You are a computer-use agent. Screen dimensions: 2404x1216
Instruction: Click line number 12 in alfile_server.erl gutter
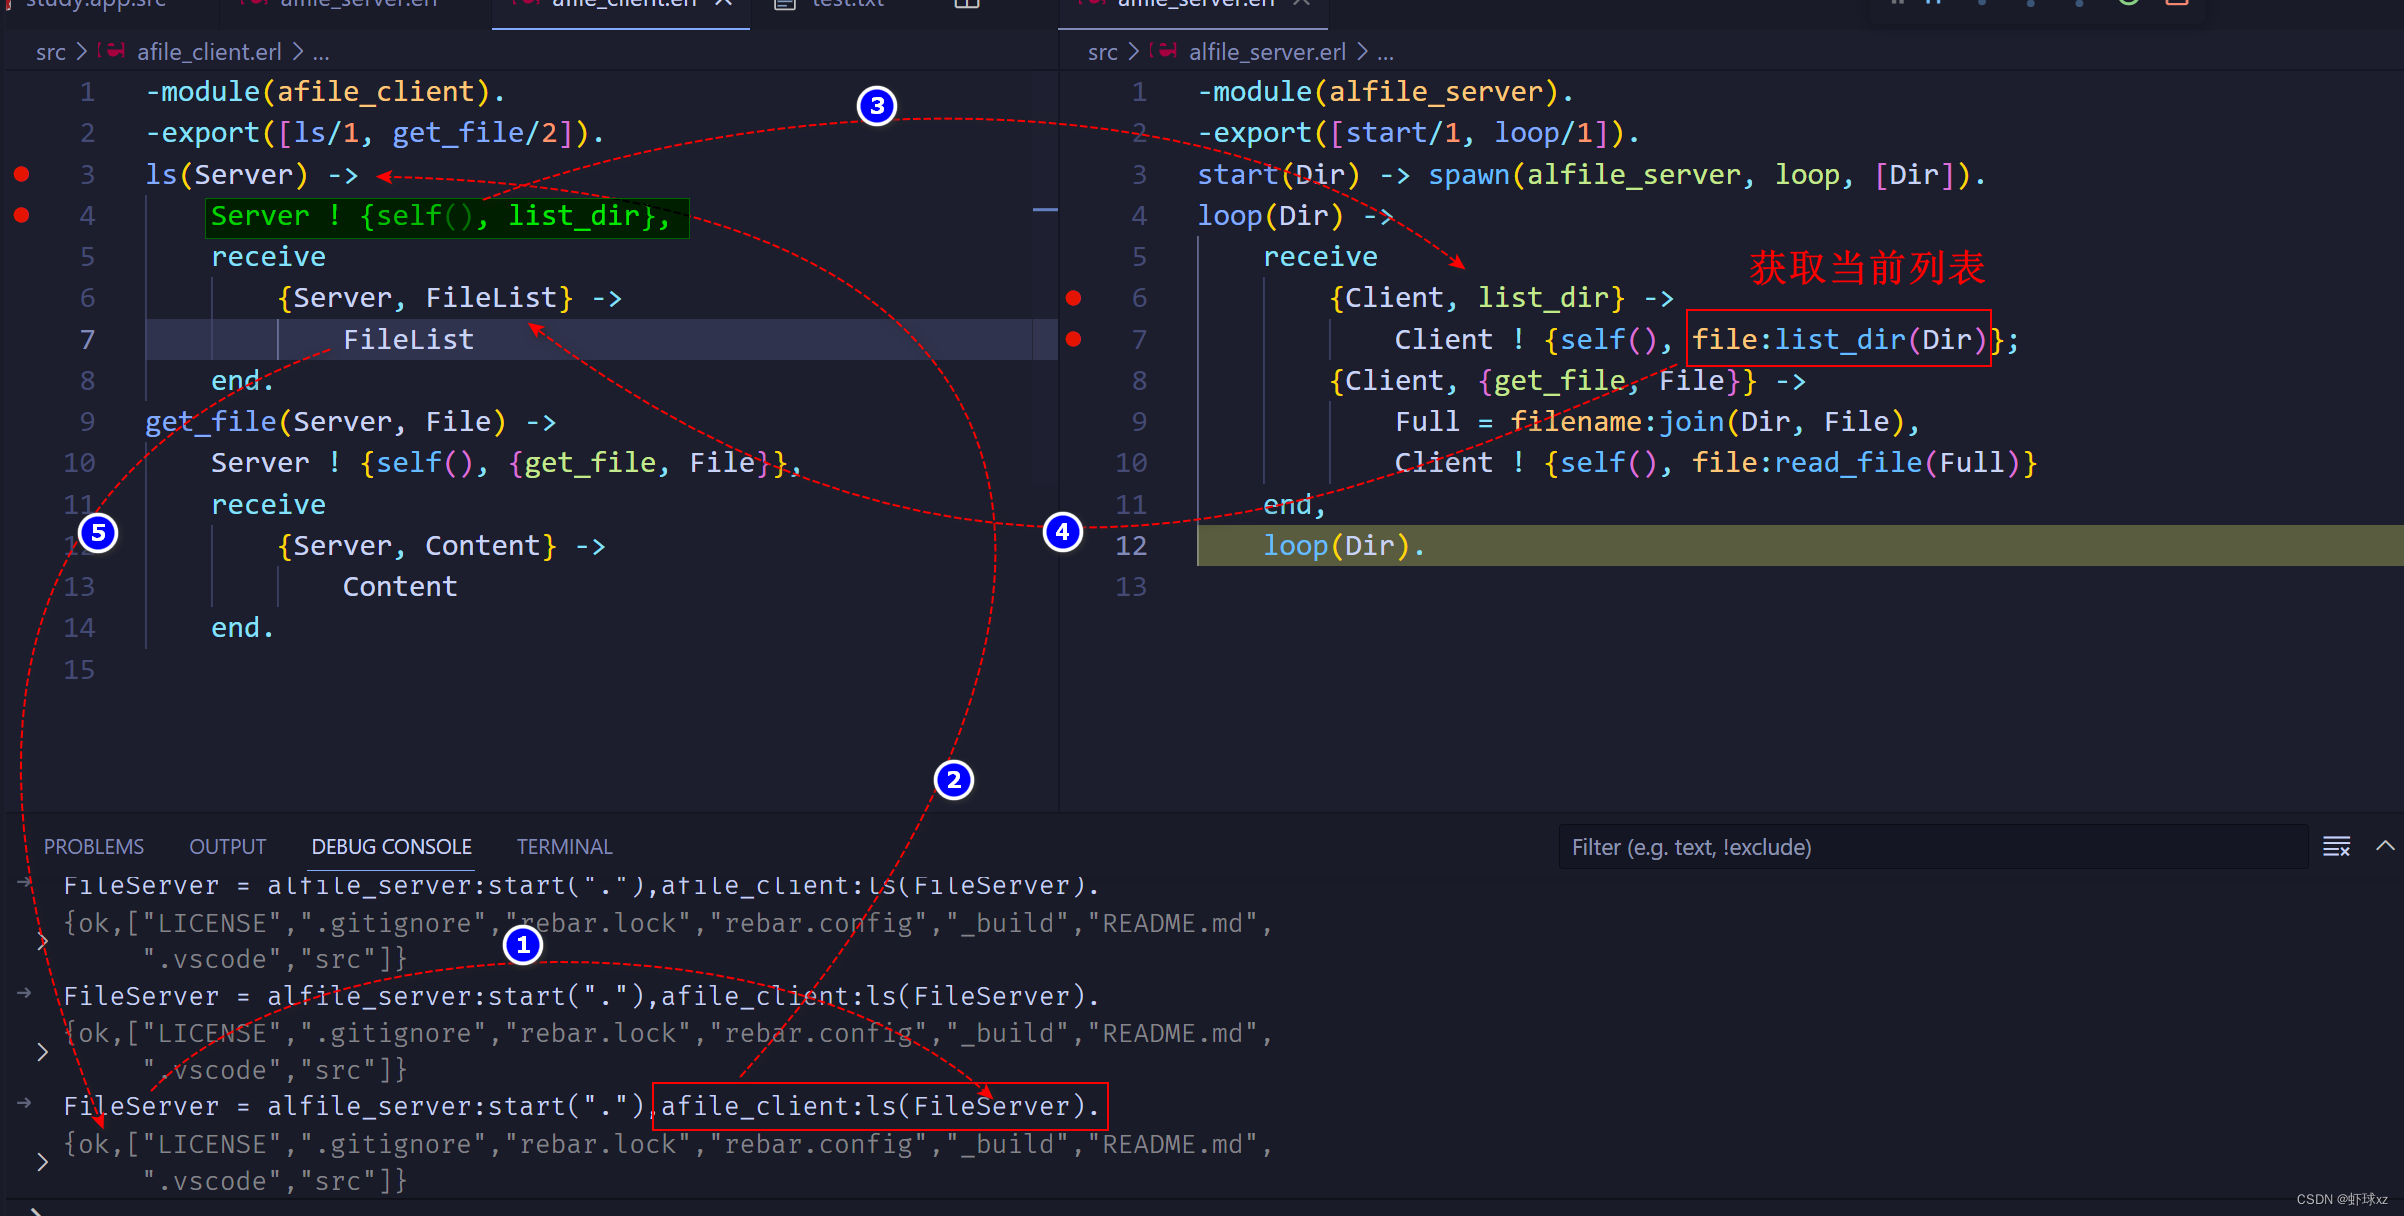click(x=1131, y=546)
